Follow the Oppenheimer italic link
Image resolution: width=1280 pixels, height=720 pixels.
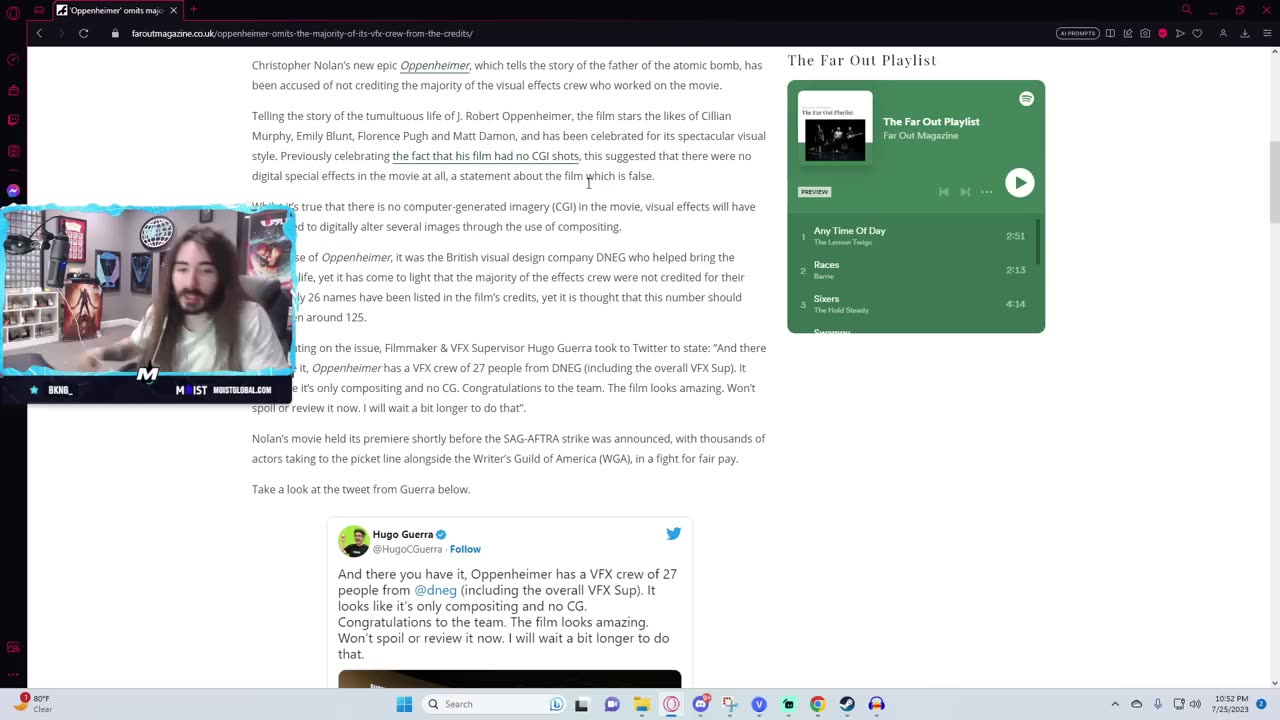[x=435, y=65]
